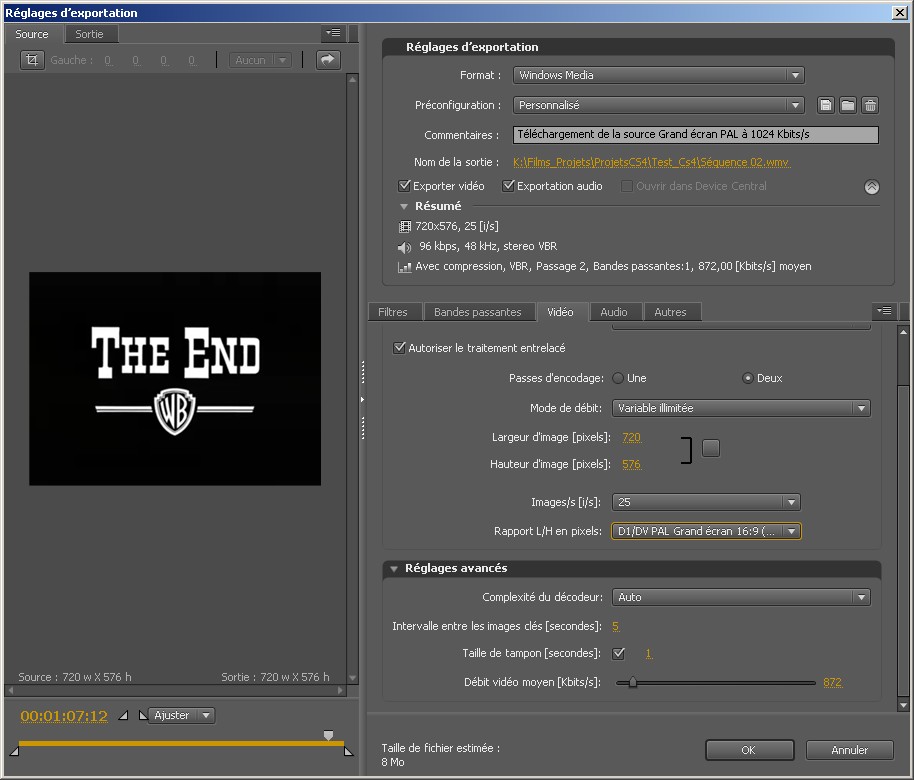Close the Réglages d'exportation dialog
Image resolution: width=914 pixels, height=780 pixels.
[x=899, y=12]
